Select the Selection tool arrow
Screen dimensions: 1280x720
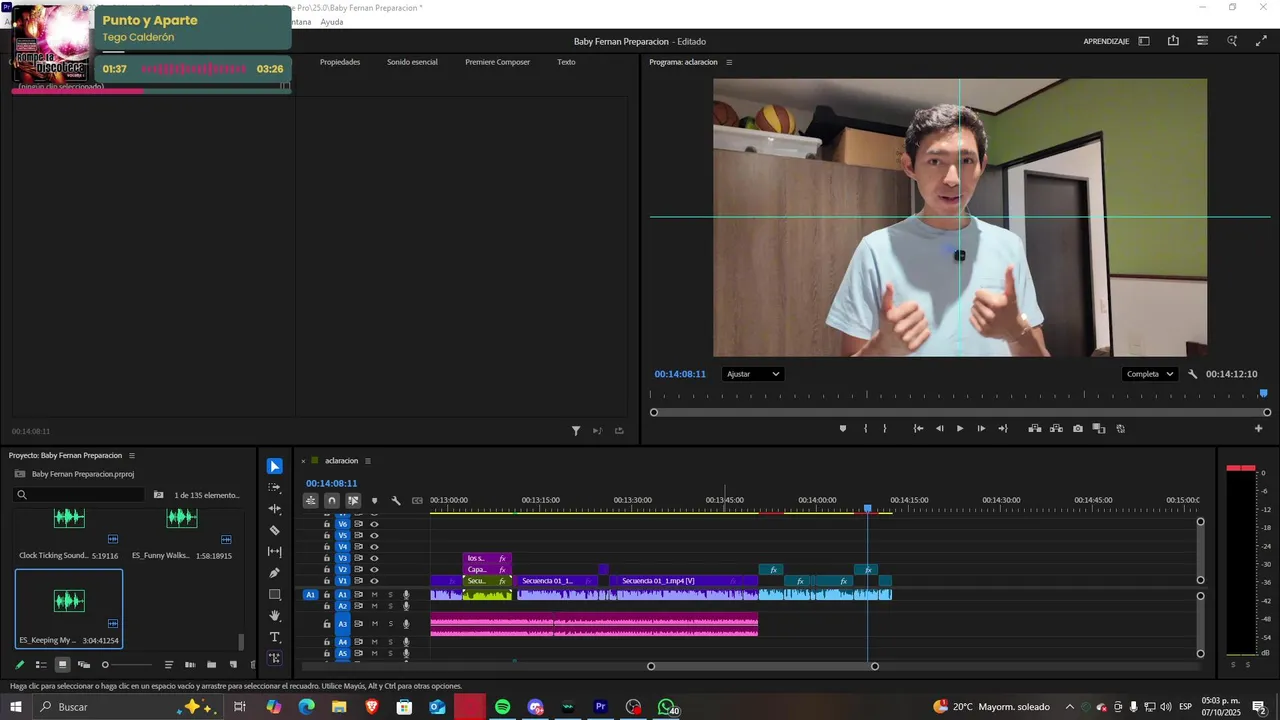click(275, 467)
